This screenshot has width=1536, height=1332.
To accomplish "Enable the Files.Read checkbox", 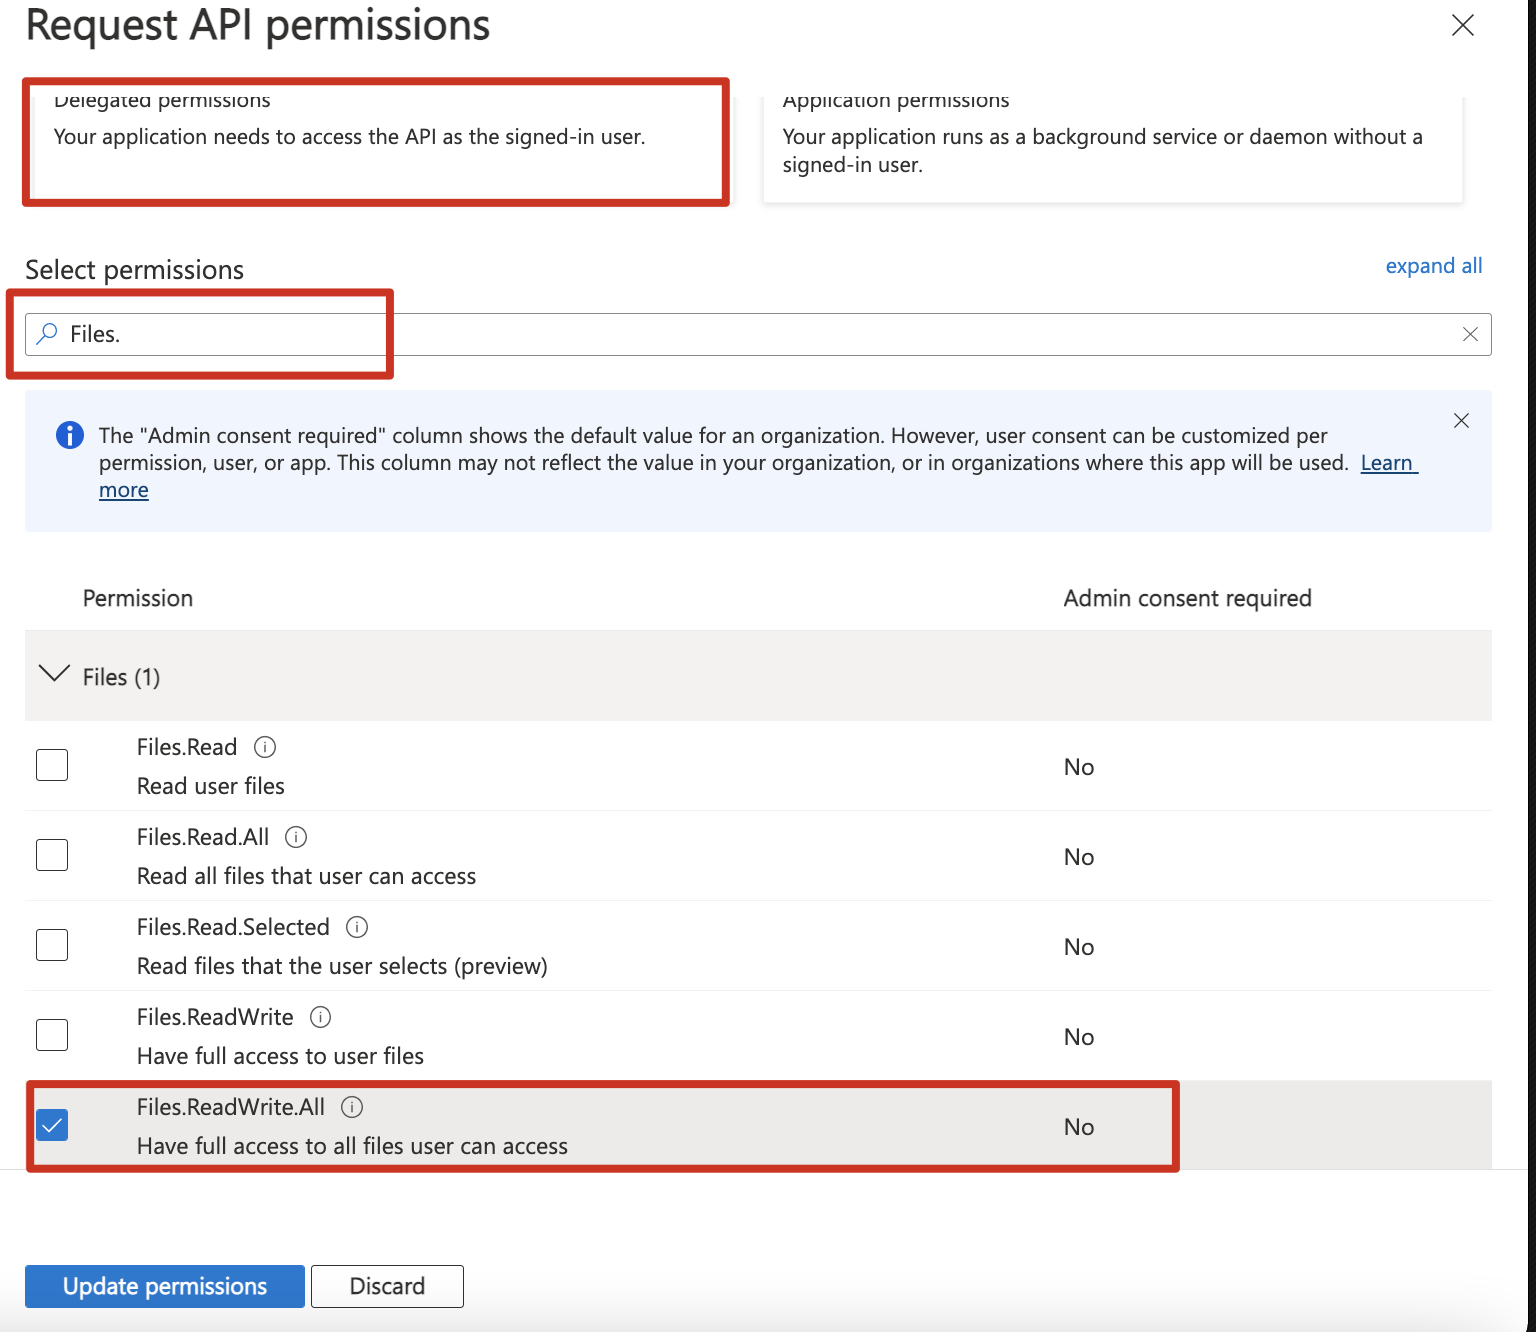I will [52, 765].
